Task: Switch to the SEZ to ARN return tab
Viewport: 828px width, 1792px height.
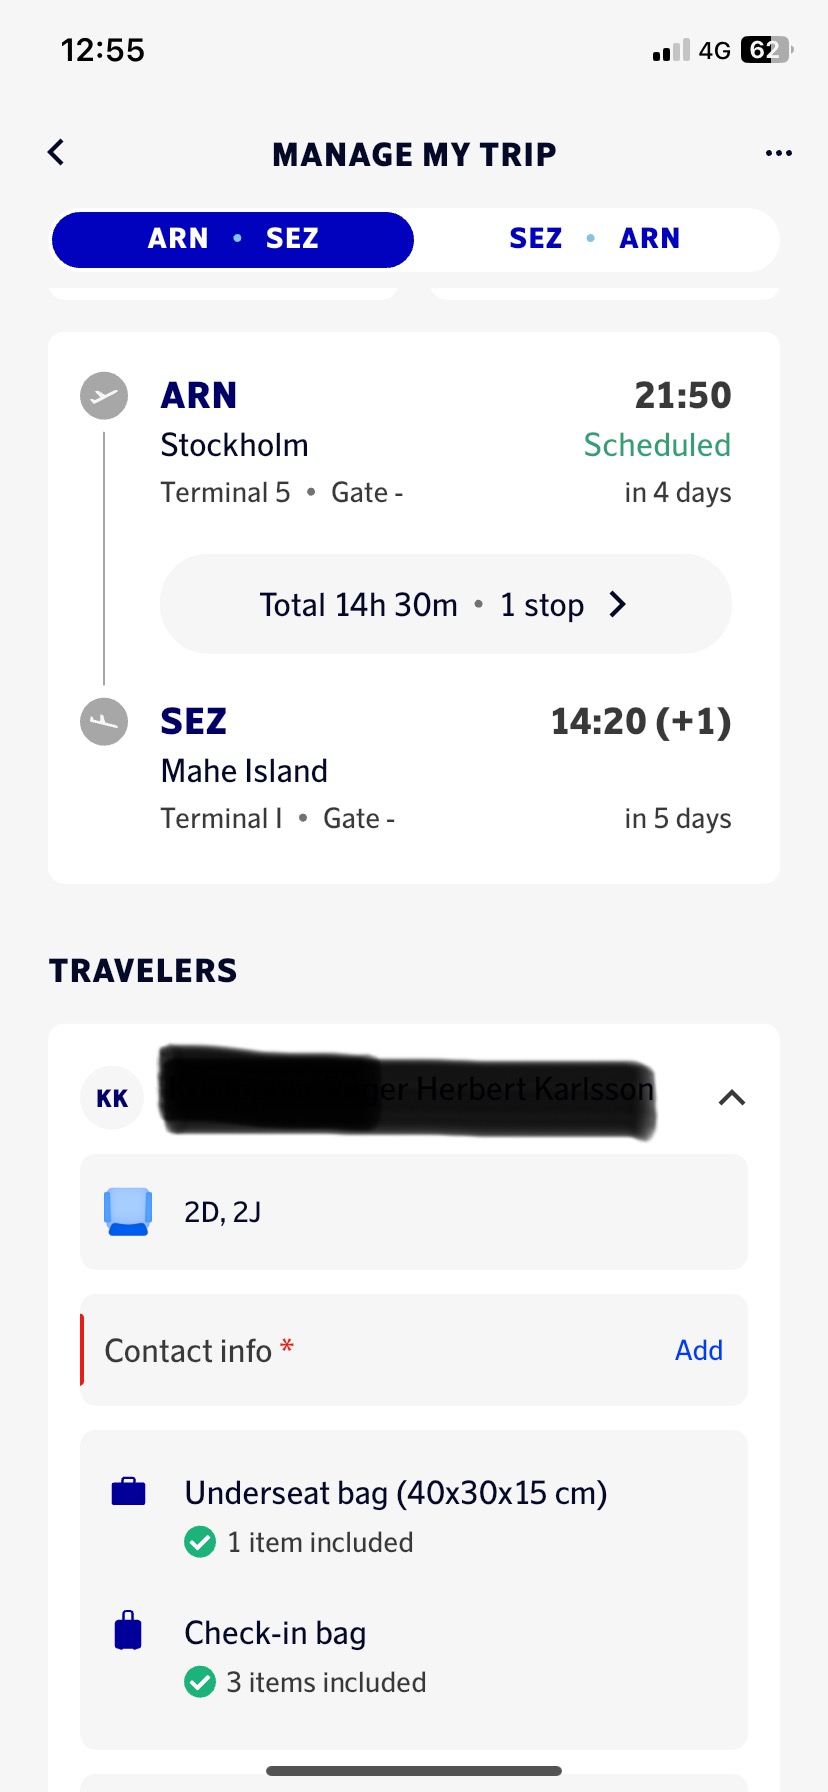Action: tap(595, 239)
